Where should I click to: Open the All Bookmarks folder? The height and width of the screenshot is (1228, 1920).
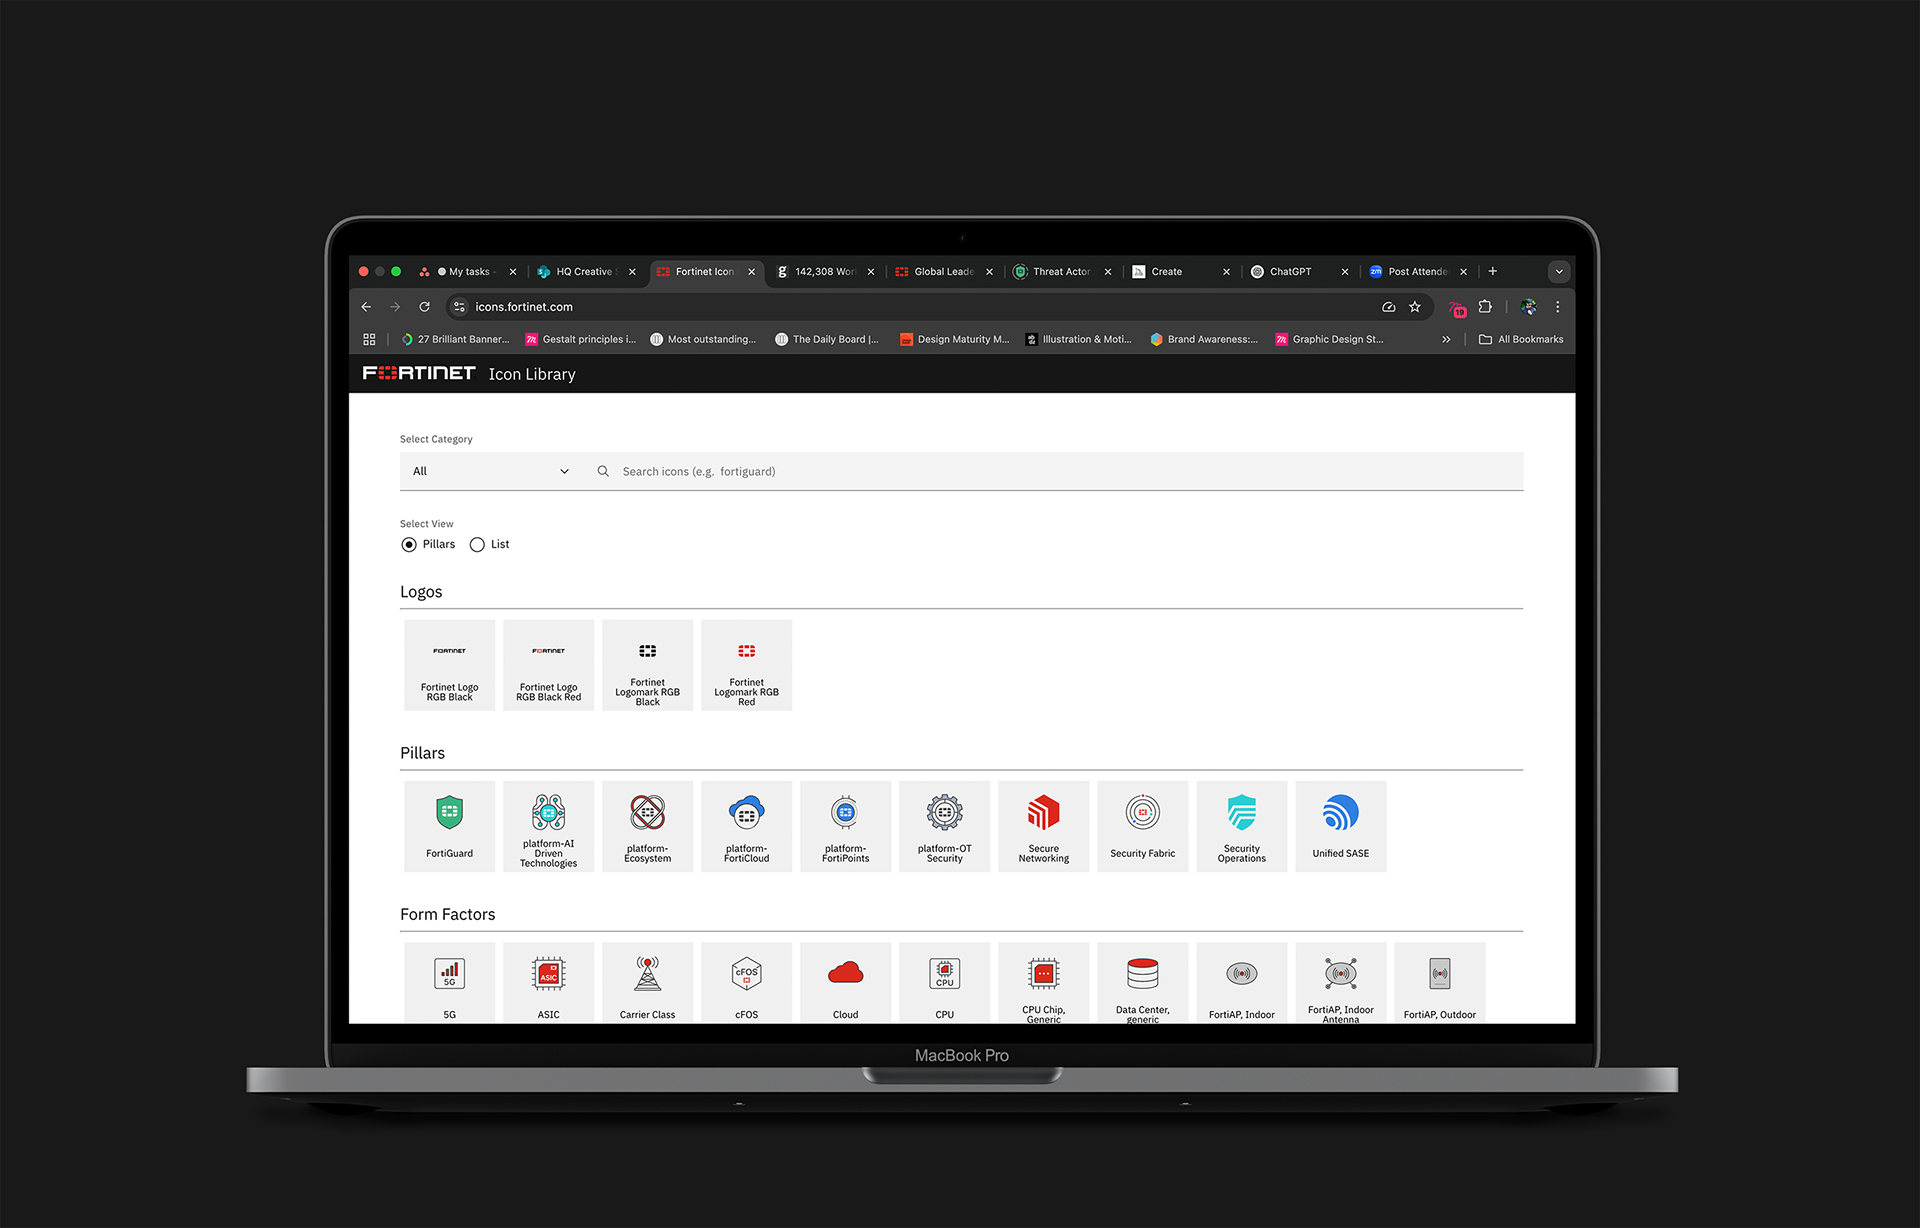1521,339
